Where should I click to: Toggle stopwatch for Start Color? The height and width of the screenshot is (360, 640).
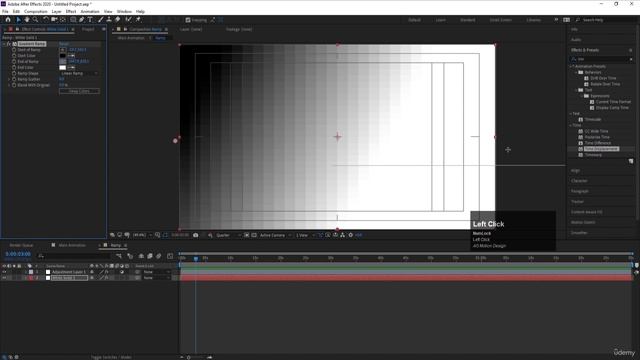tap(14, 56)
